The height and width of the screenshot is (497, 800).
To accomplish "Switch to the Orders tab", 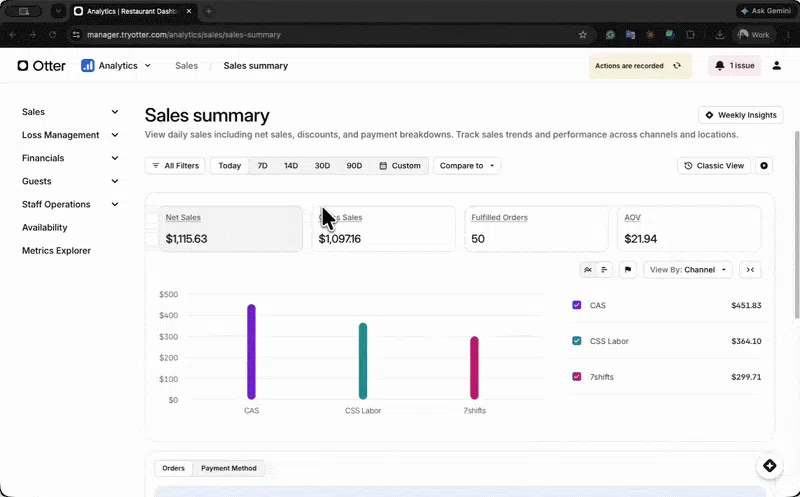I will [x=173, y=468].
